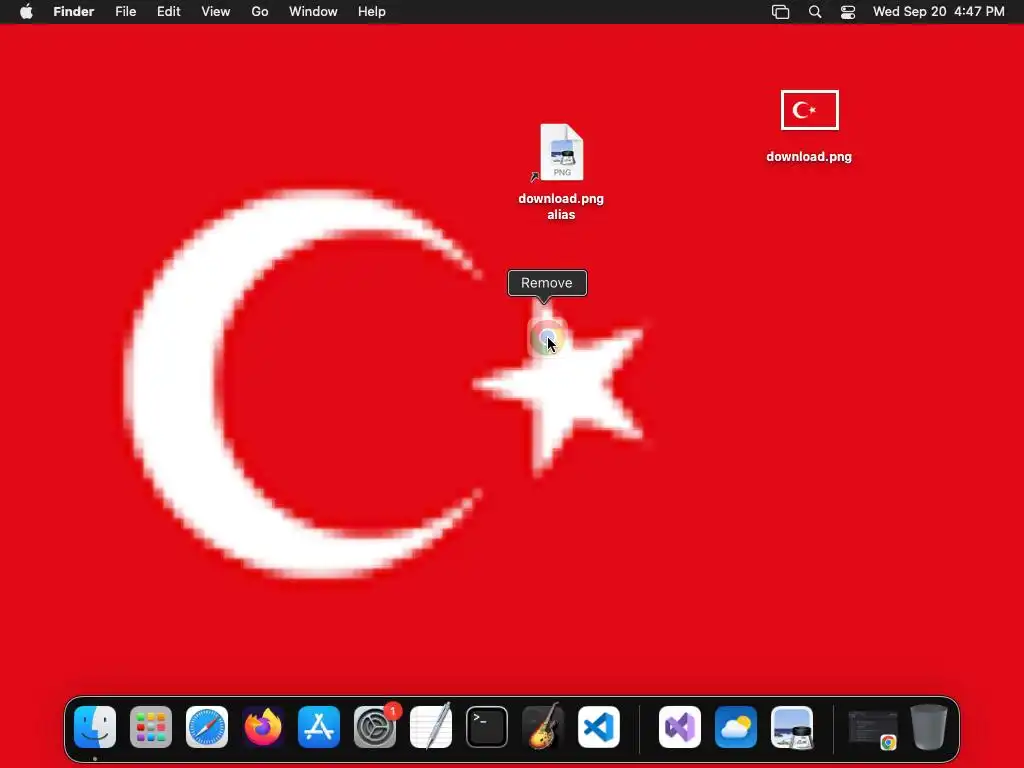Open Launchpad in the Dock
Screen dimensions: 1024x768
click(x=151, y=727)
